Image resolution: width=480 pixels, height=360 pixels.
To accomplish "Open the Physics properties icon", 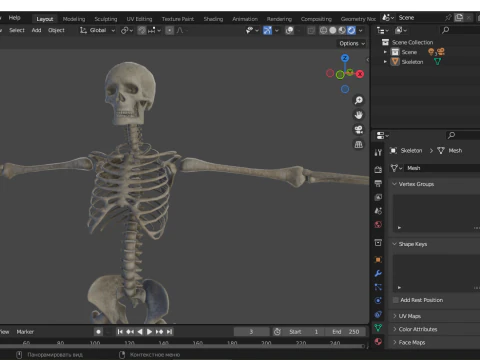I will [x=378, y=301].
